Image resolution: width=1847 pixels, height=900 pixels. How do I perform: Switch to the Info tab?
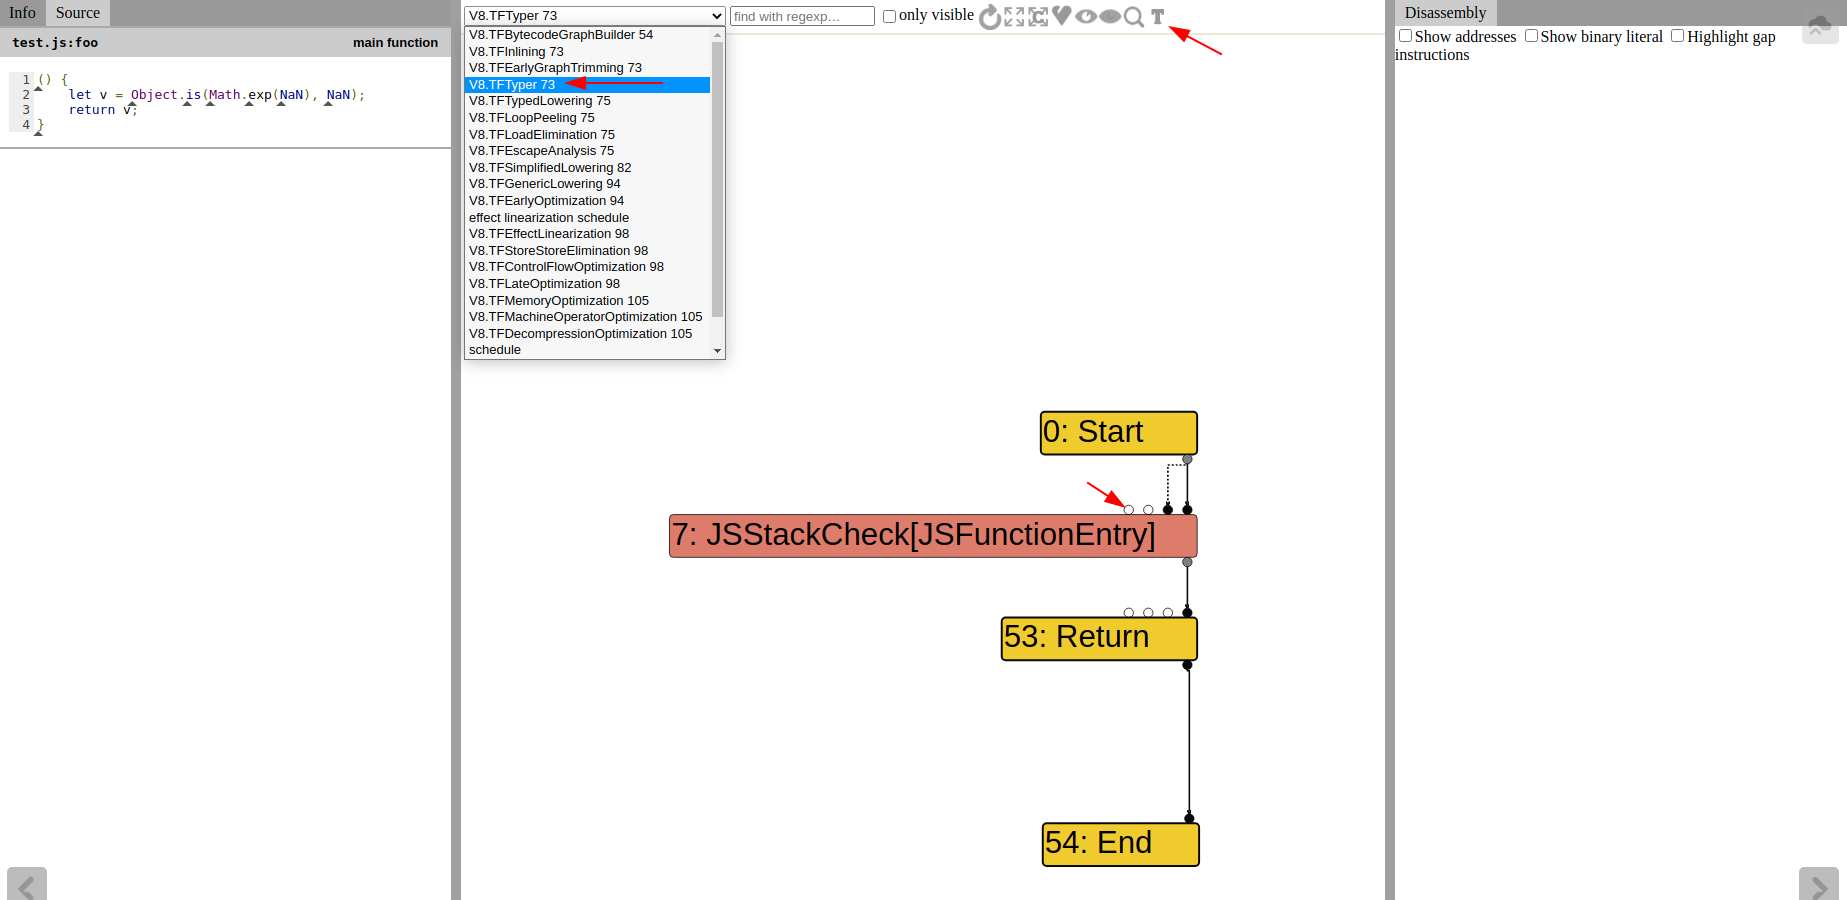pos(22,13)
